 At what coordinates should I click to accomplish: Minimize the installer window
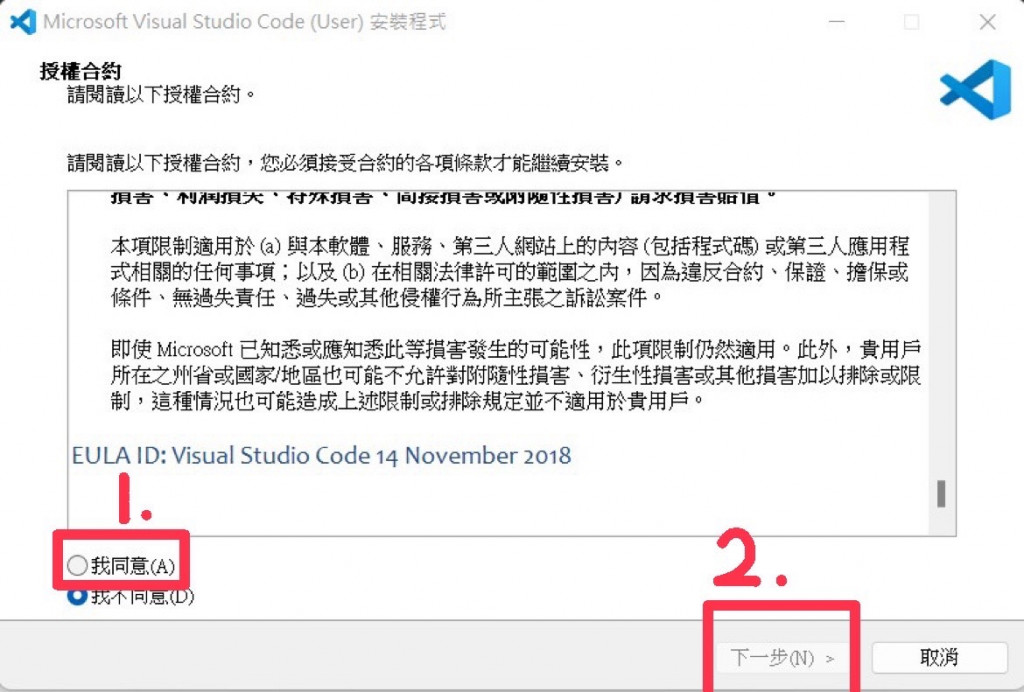(x=837, y=22)
